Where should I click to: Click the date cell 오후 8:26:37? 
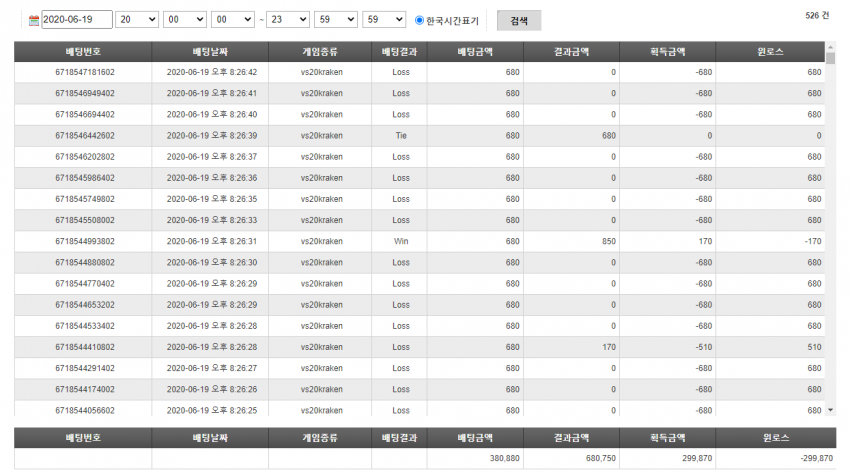coord(211,157)
